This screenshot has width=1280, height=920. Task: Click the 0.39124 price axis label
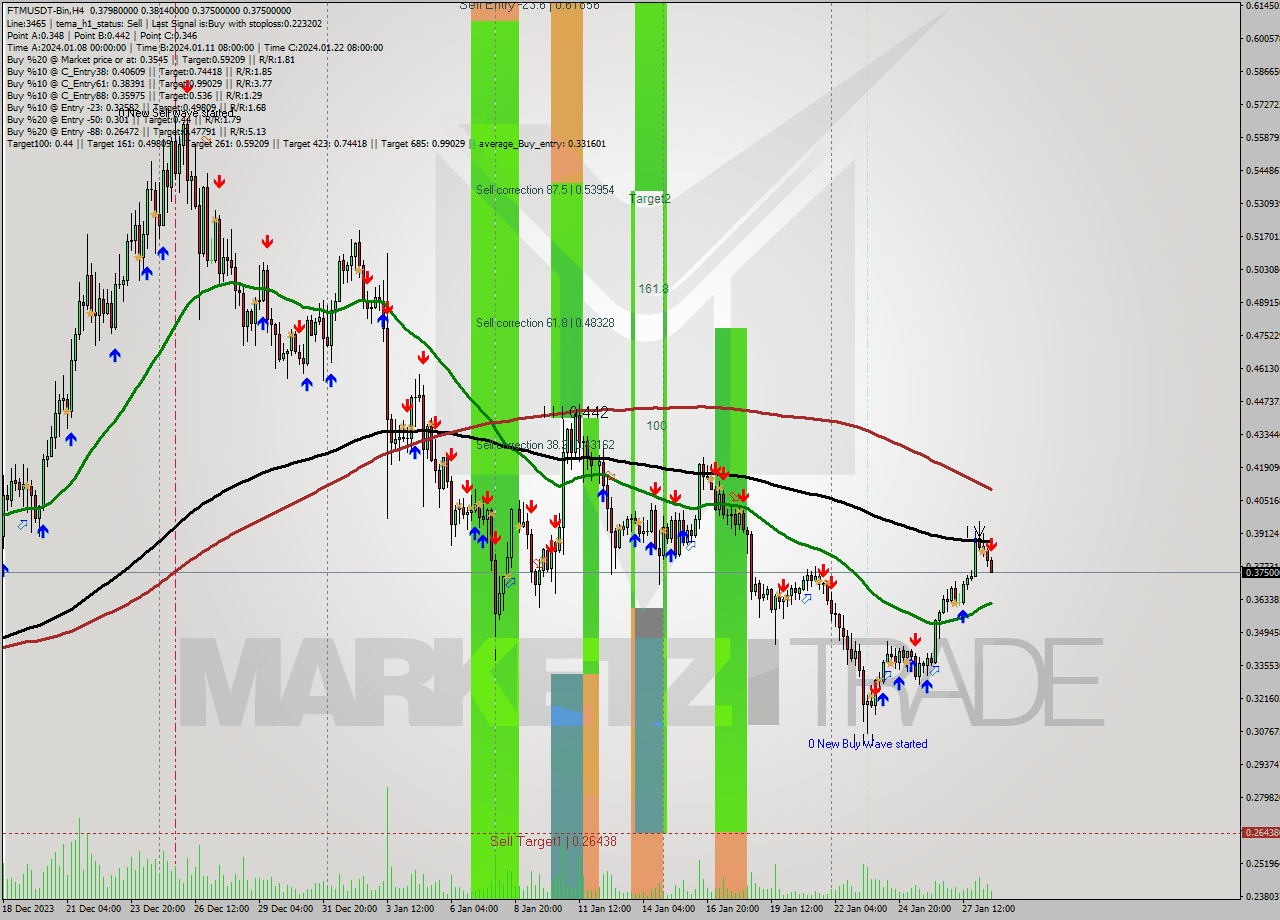(x=1261, y=533)
